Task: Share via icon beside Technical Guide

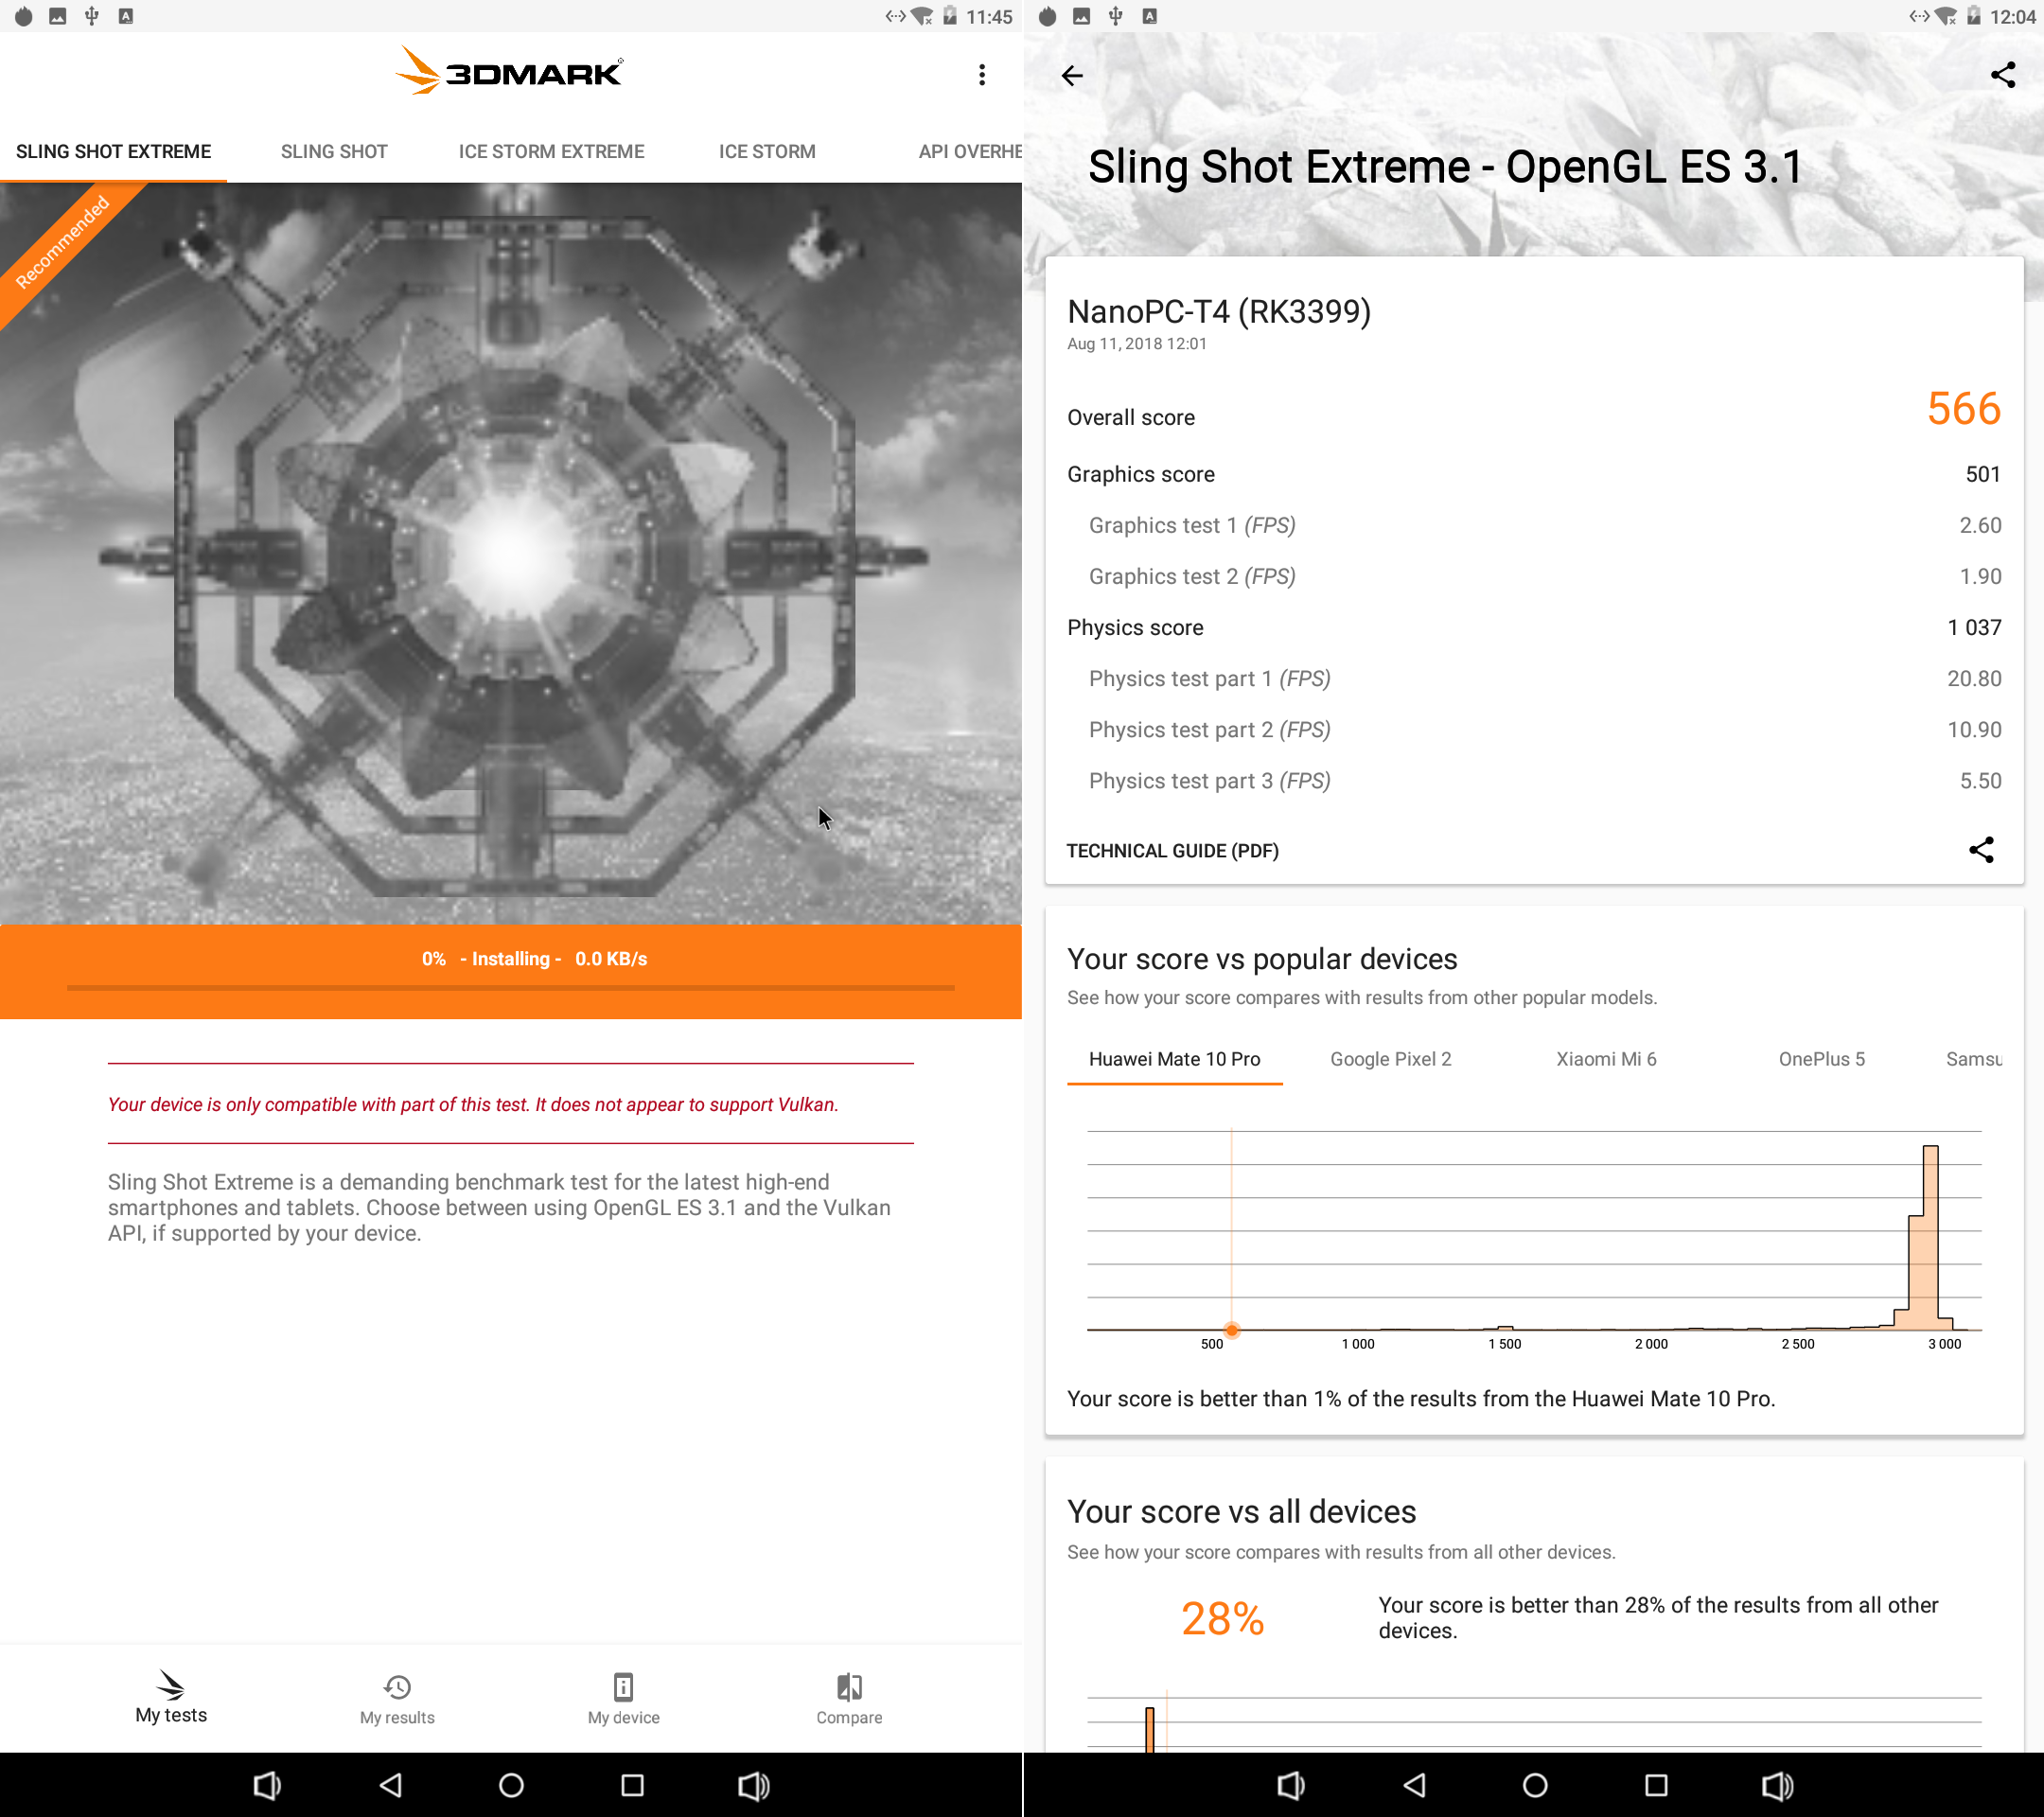Action: click(1981, 850)
